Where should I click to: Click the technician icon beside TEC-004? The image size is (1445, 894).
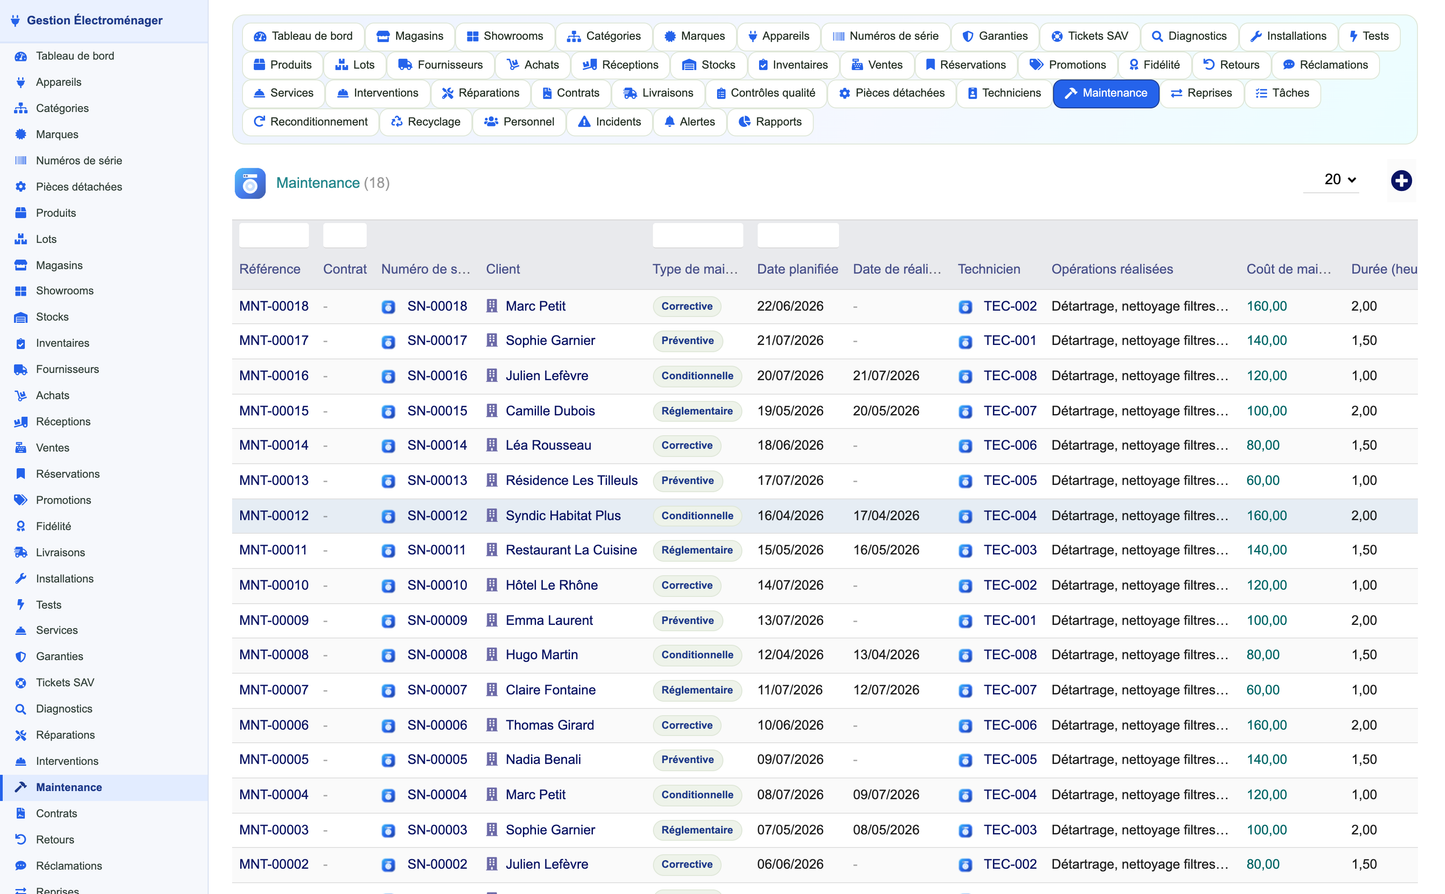click(x=965, y=517)
